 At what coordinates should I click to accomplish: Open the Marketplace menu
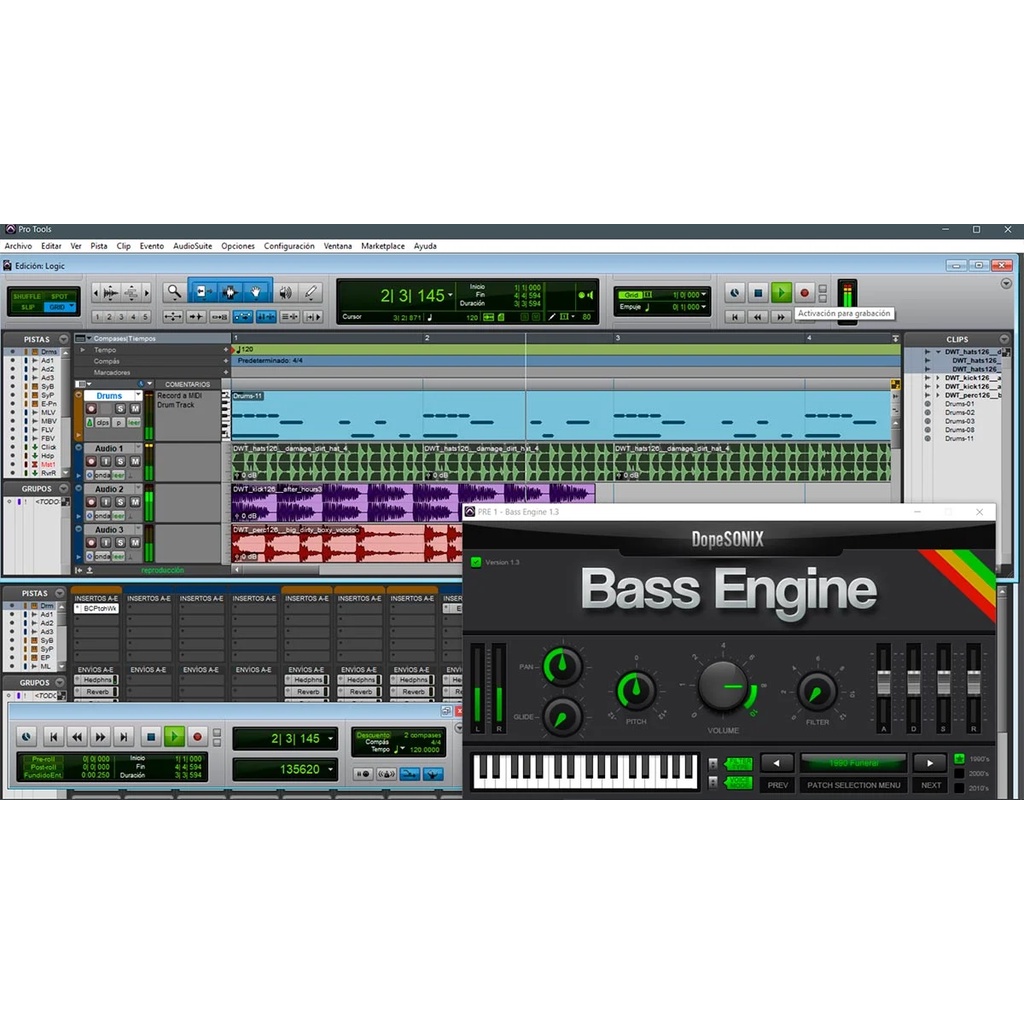click(383, 246)
